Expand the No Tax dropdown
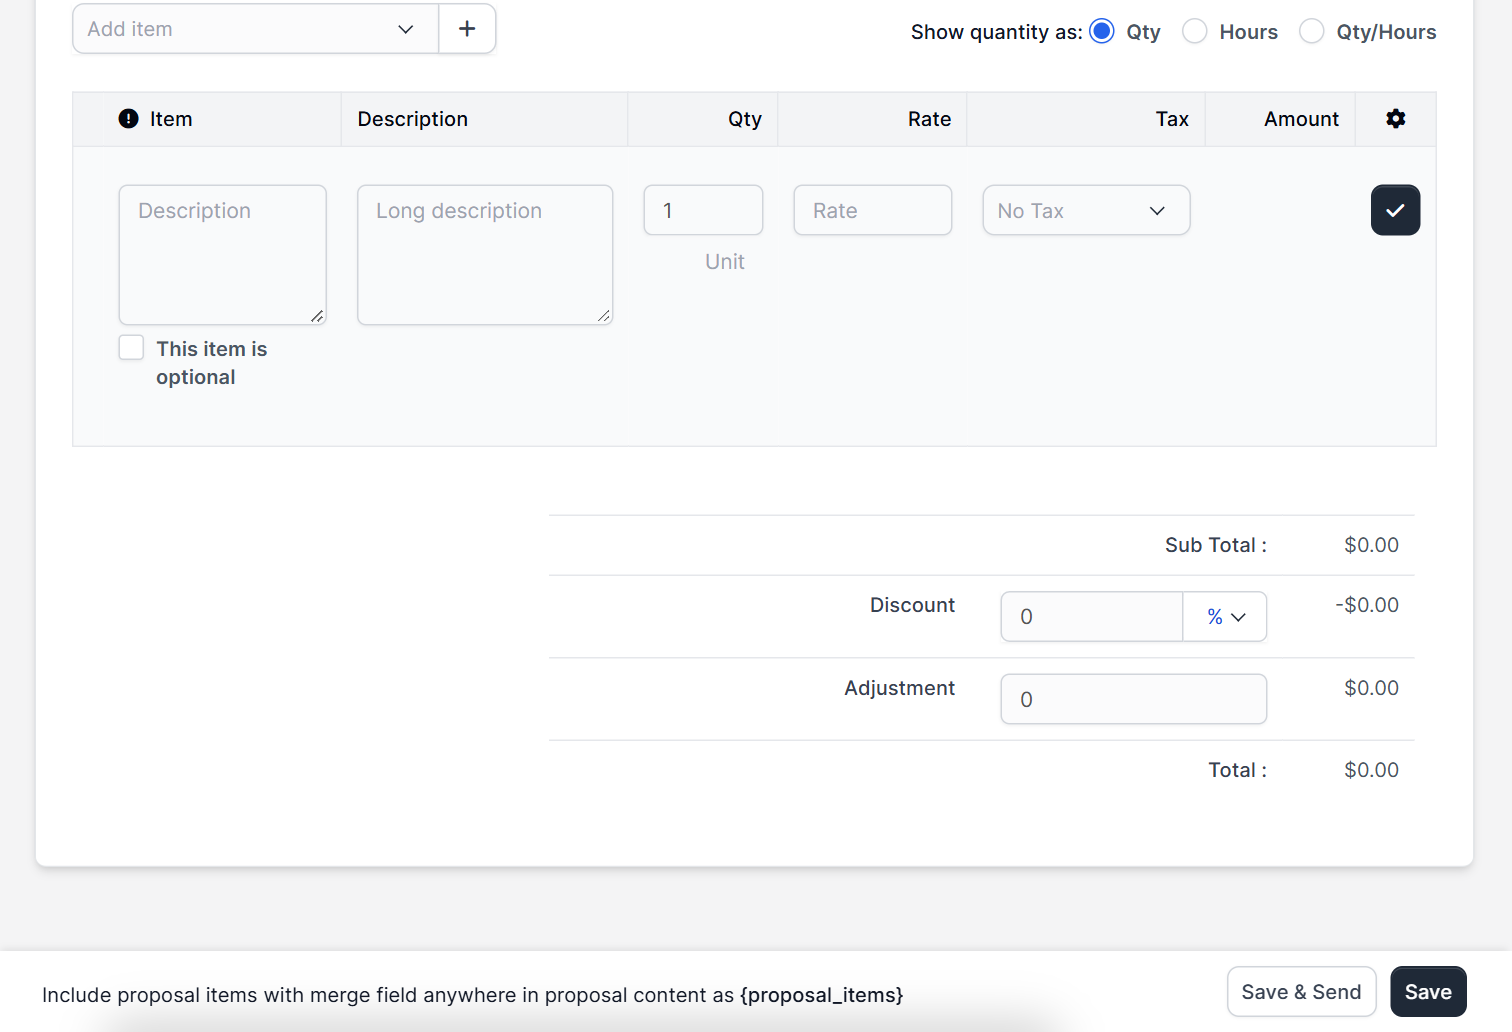This screenshot has height=1032, width=1512. click(x=1086, y=210)
